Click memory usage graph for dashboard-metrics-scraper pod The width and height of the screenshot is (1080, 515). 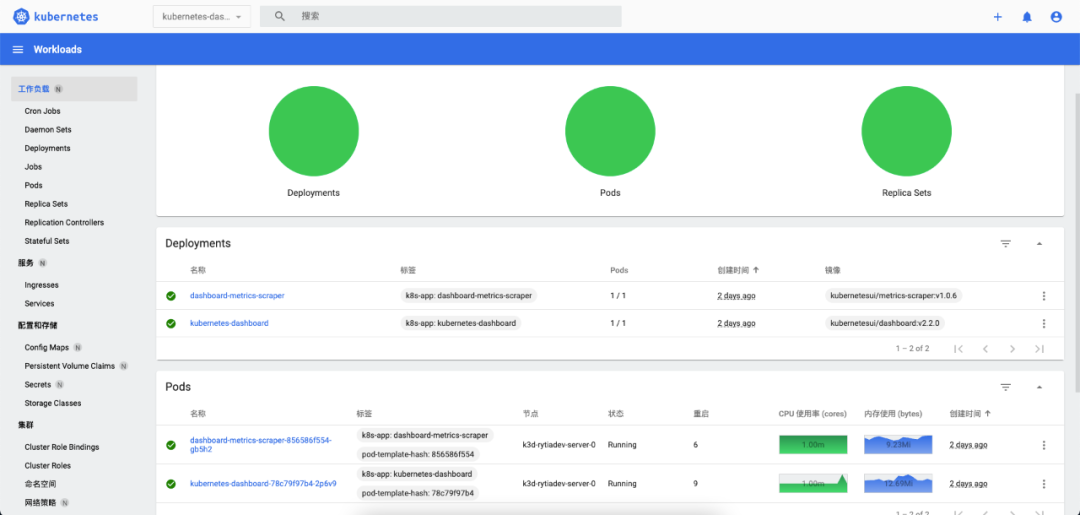click(x=898, y=445)
